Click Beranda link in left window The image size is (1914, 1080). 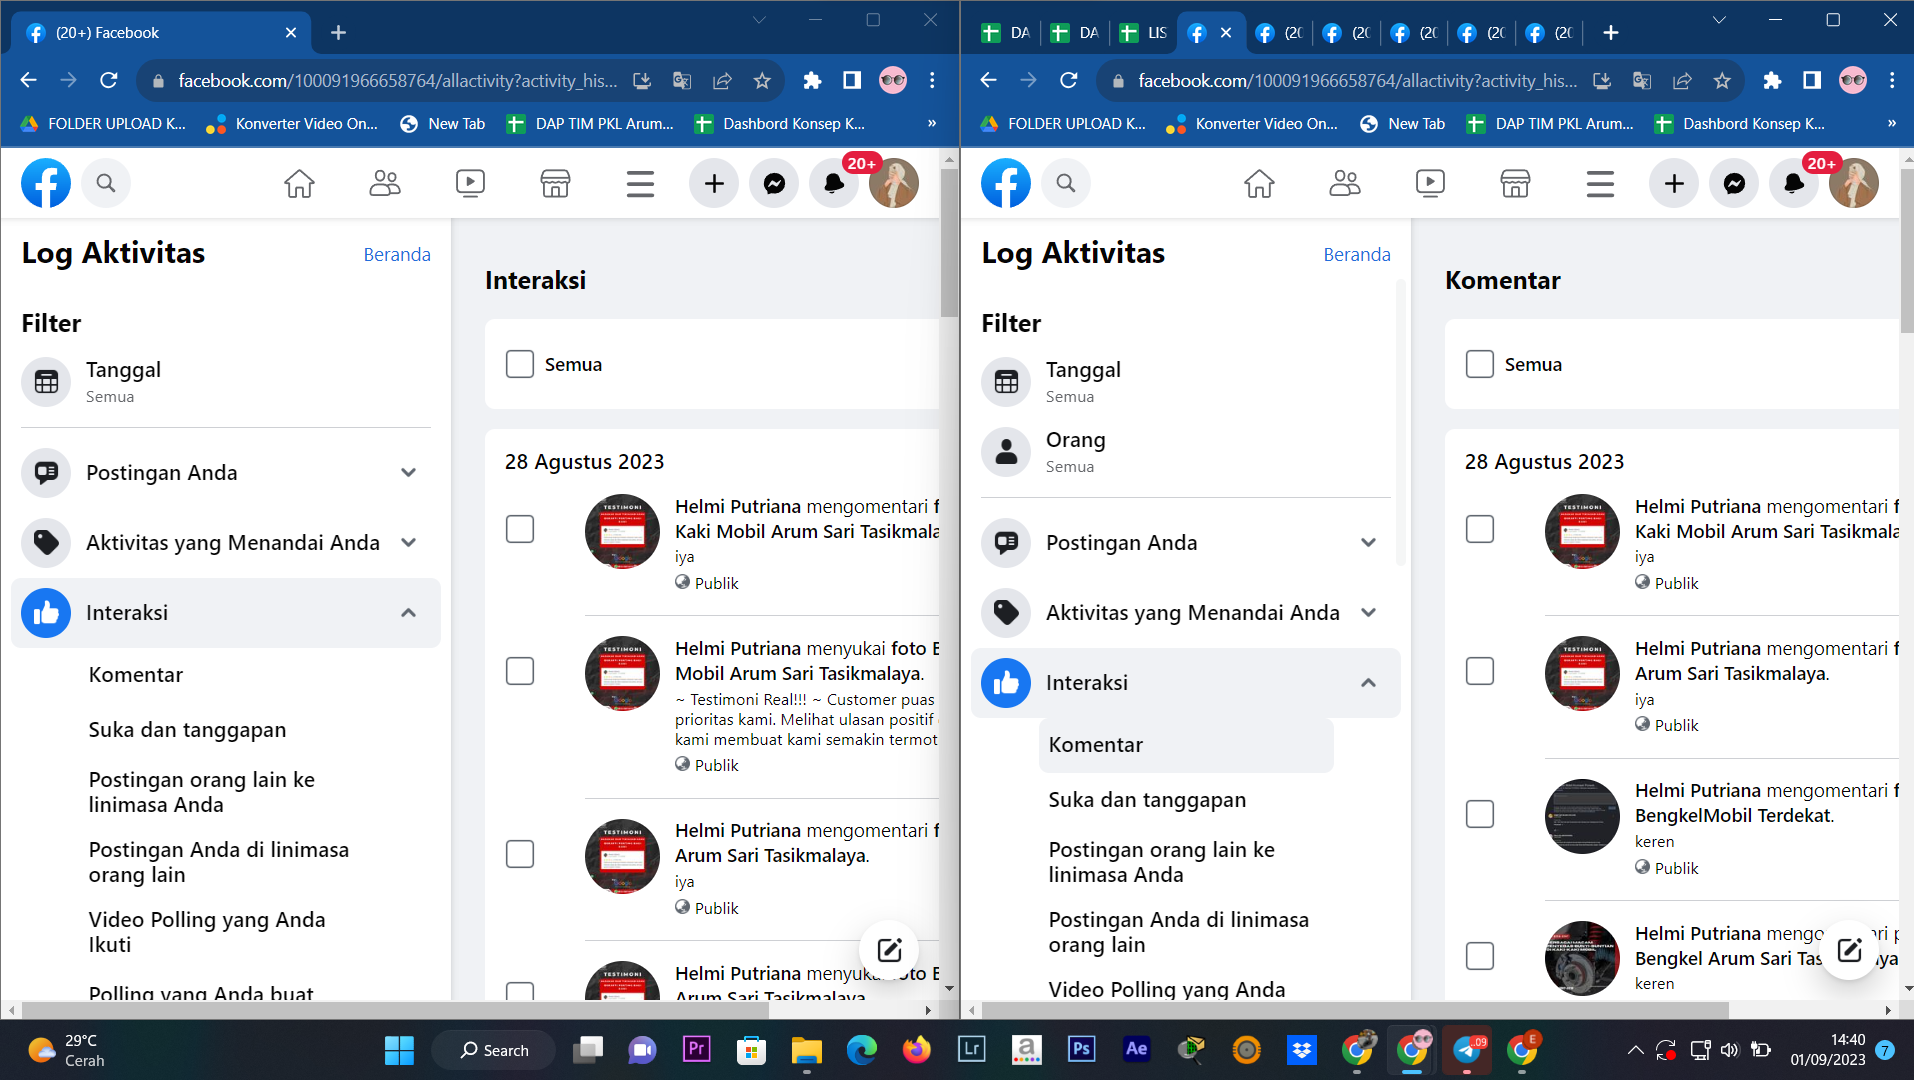(397, 255)
